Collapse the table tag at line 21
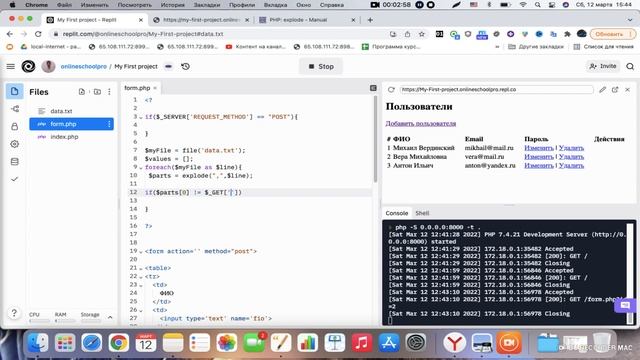The image size is (640, 360). tap(141, 268)
